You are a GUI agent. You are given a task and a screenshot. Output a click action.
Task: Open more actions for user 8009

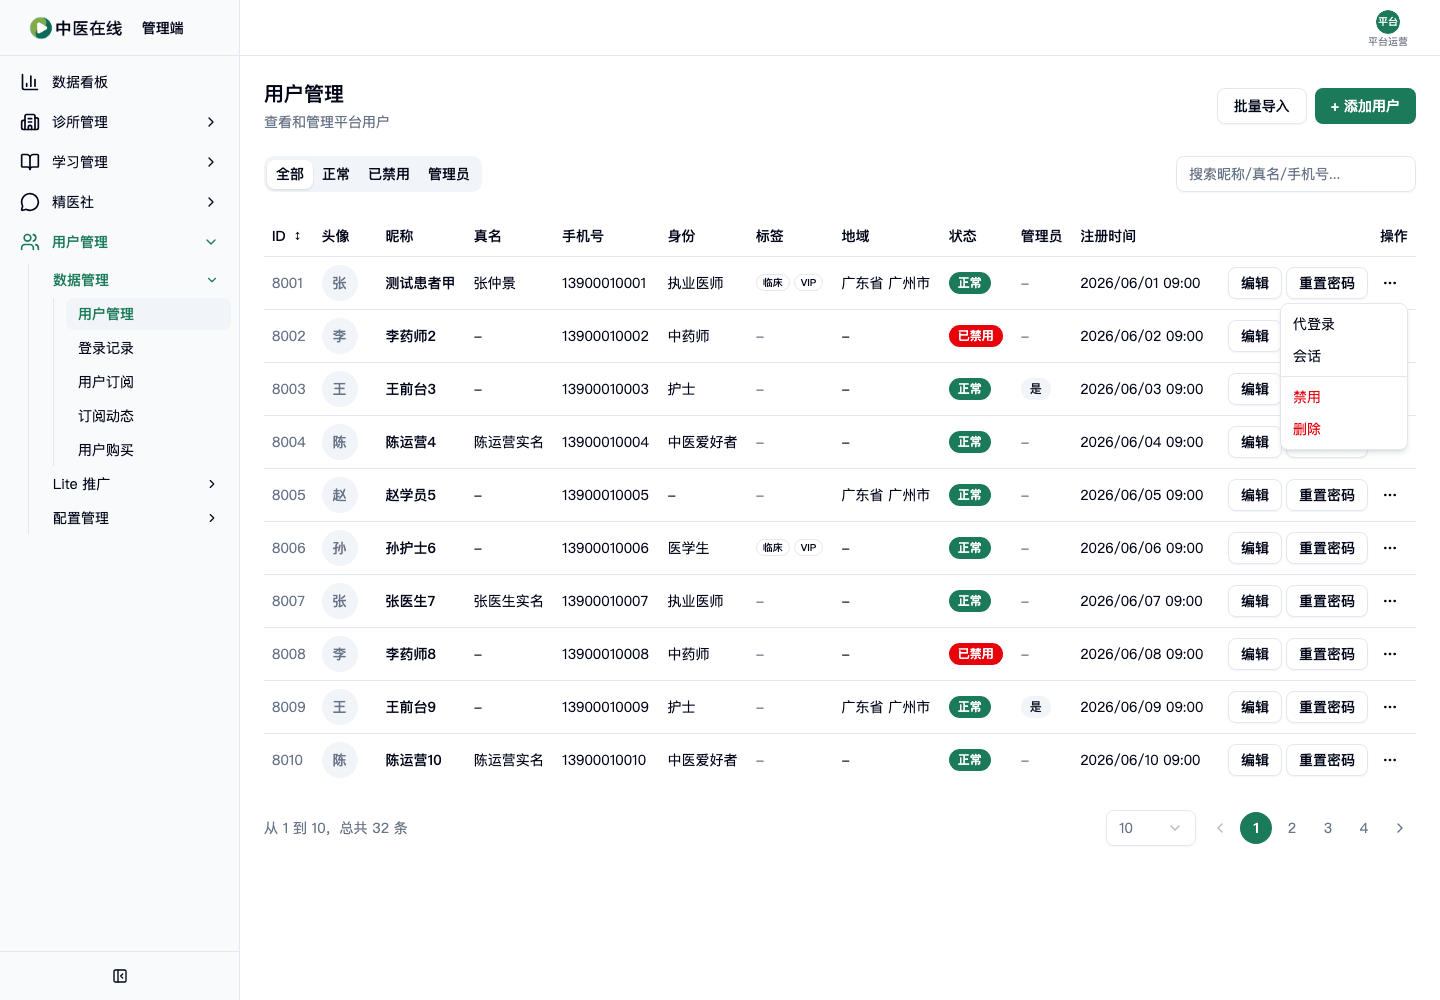(1390, 707)
